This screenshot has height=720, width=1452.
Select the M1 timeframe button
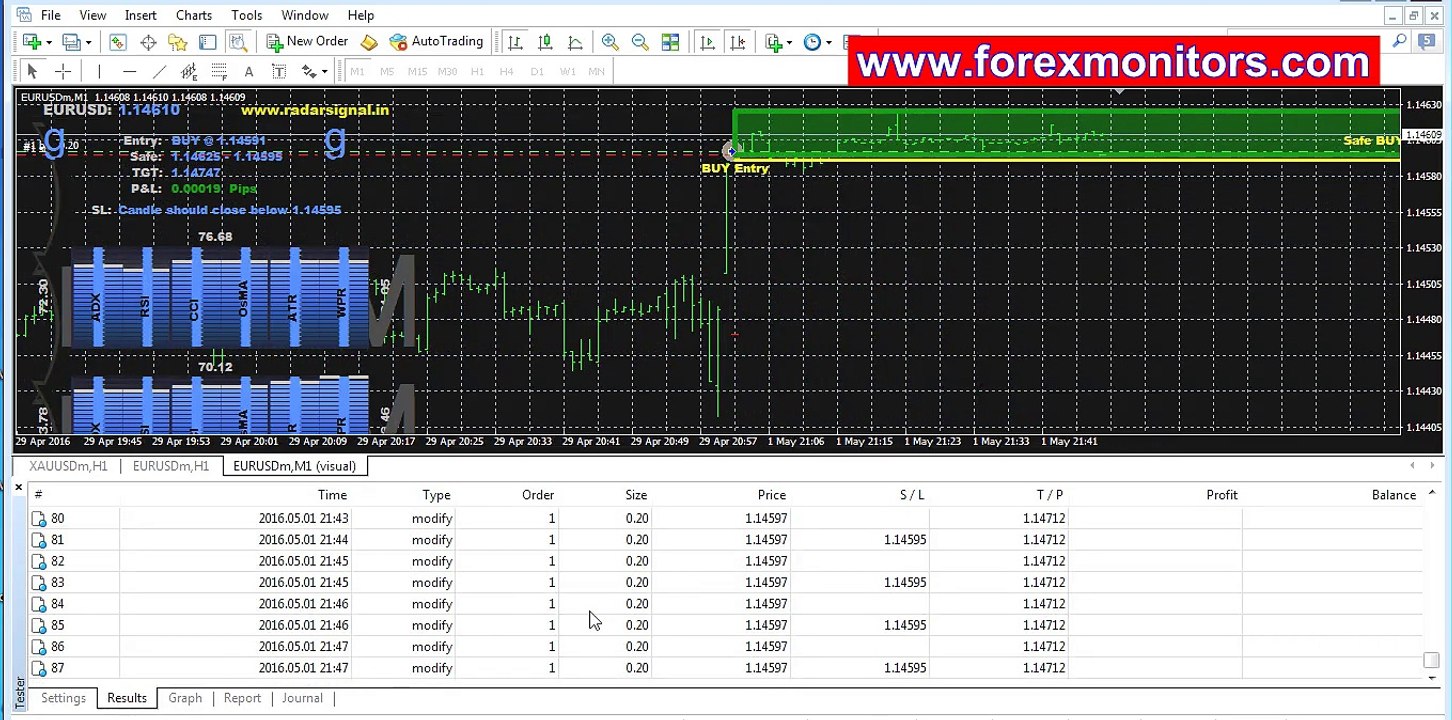coord(357,72)
